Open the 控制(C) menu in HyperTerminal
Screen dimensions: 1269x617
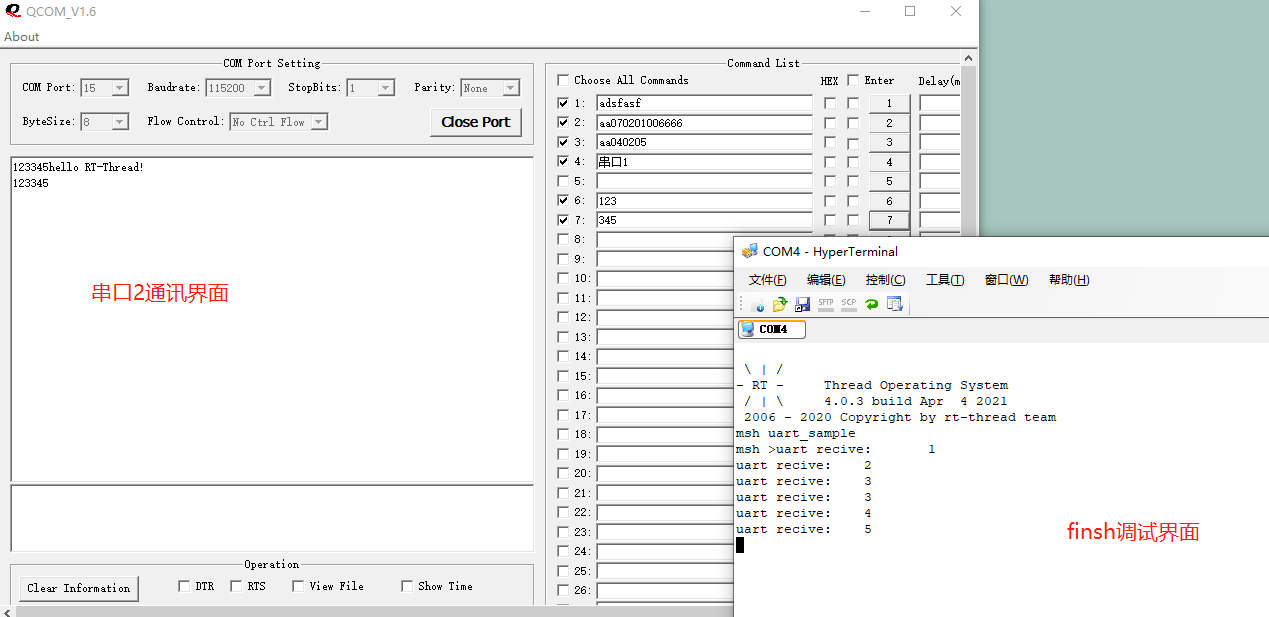885,280
